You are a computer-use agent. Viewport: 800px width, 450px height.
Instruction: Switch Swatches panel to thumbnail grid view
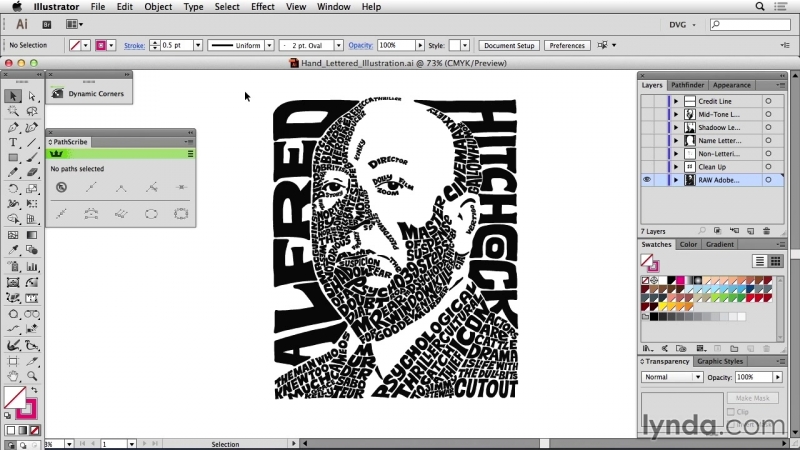click(776, 261)
